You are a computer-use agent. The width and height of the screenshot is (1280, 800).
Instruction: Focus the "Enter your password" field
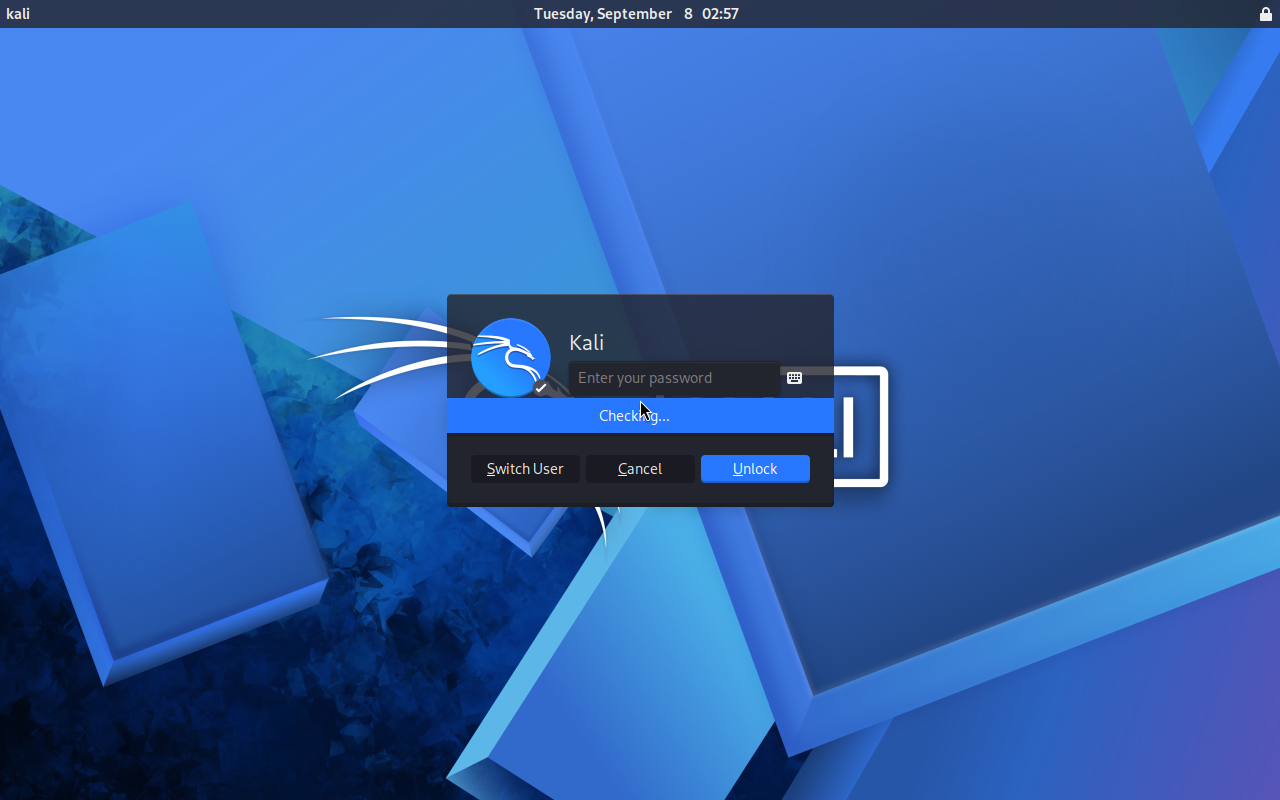674,378
